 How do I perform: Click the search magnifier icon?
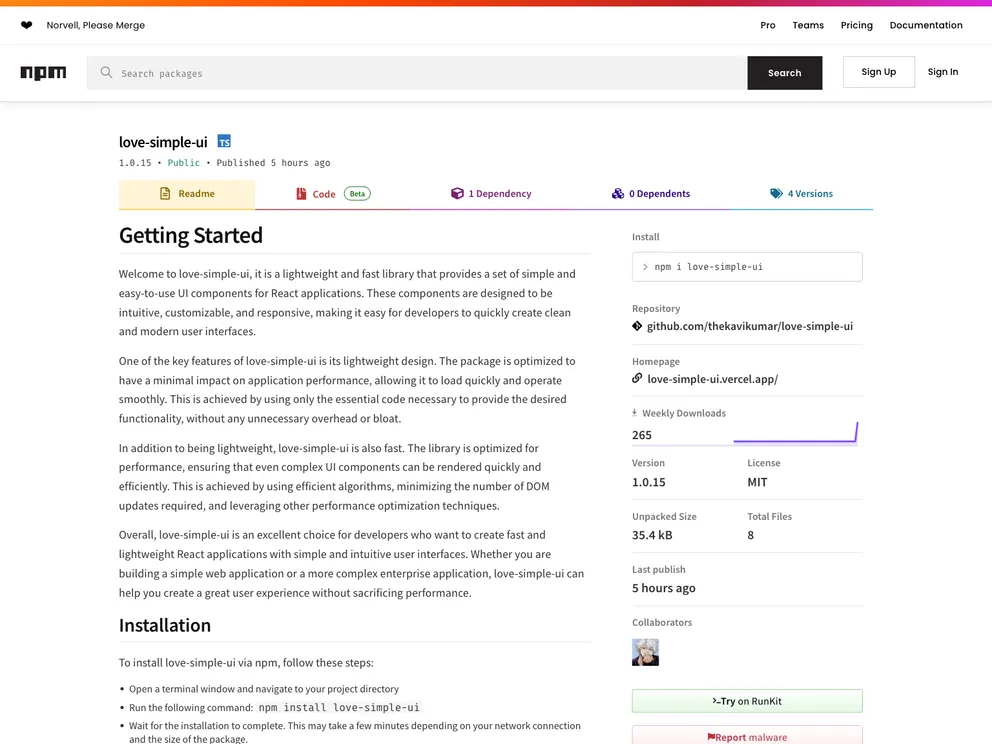pos(105,72)
